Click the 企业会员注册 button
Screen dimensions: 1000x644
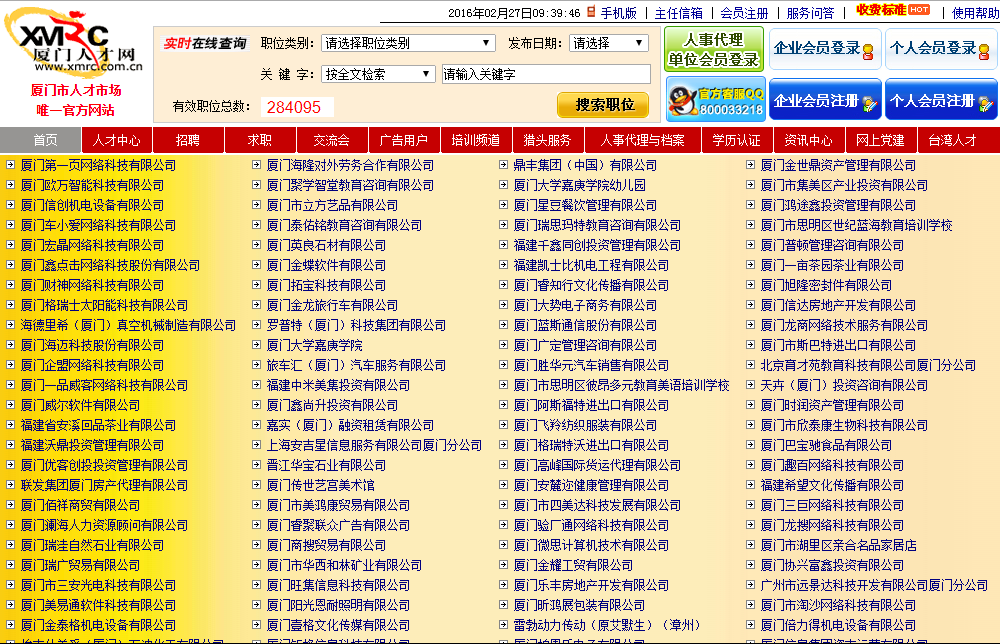(x=825, y=99)
